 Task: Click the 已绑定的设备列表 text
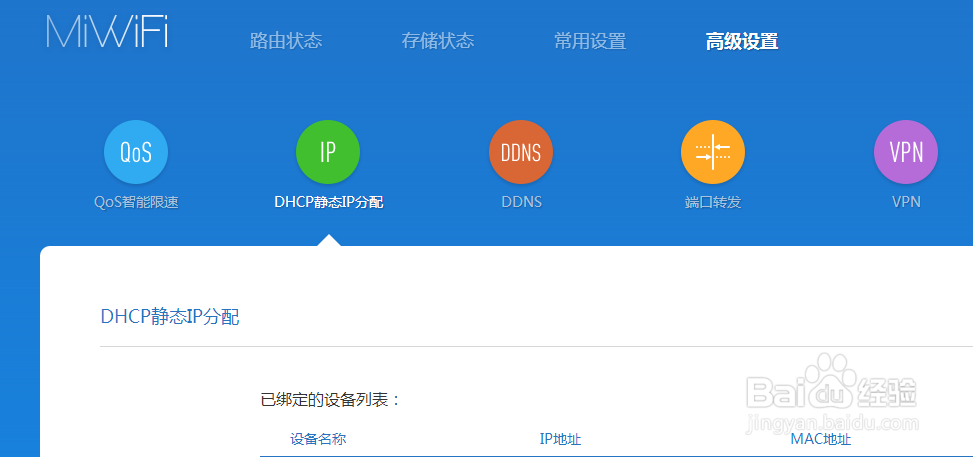pos(331,400)
